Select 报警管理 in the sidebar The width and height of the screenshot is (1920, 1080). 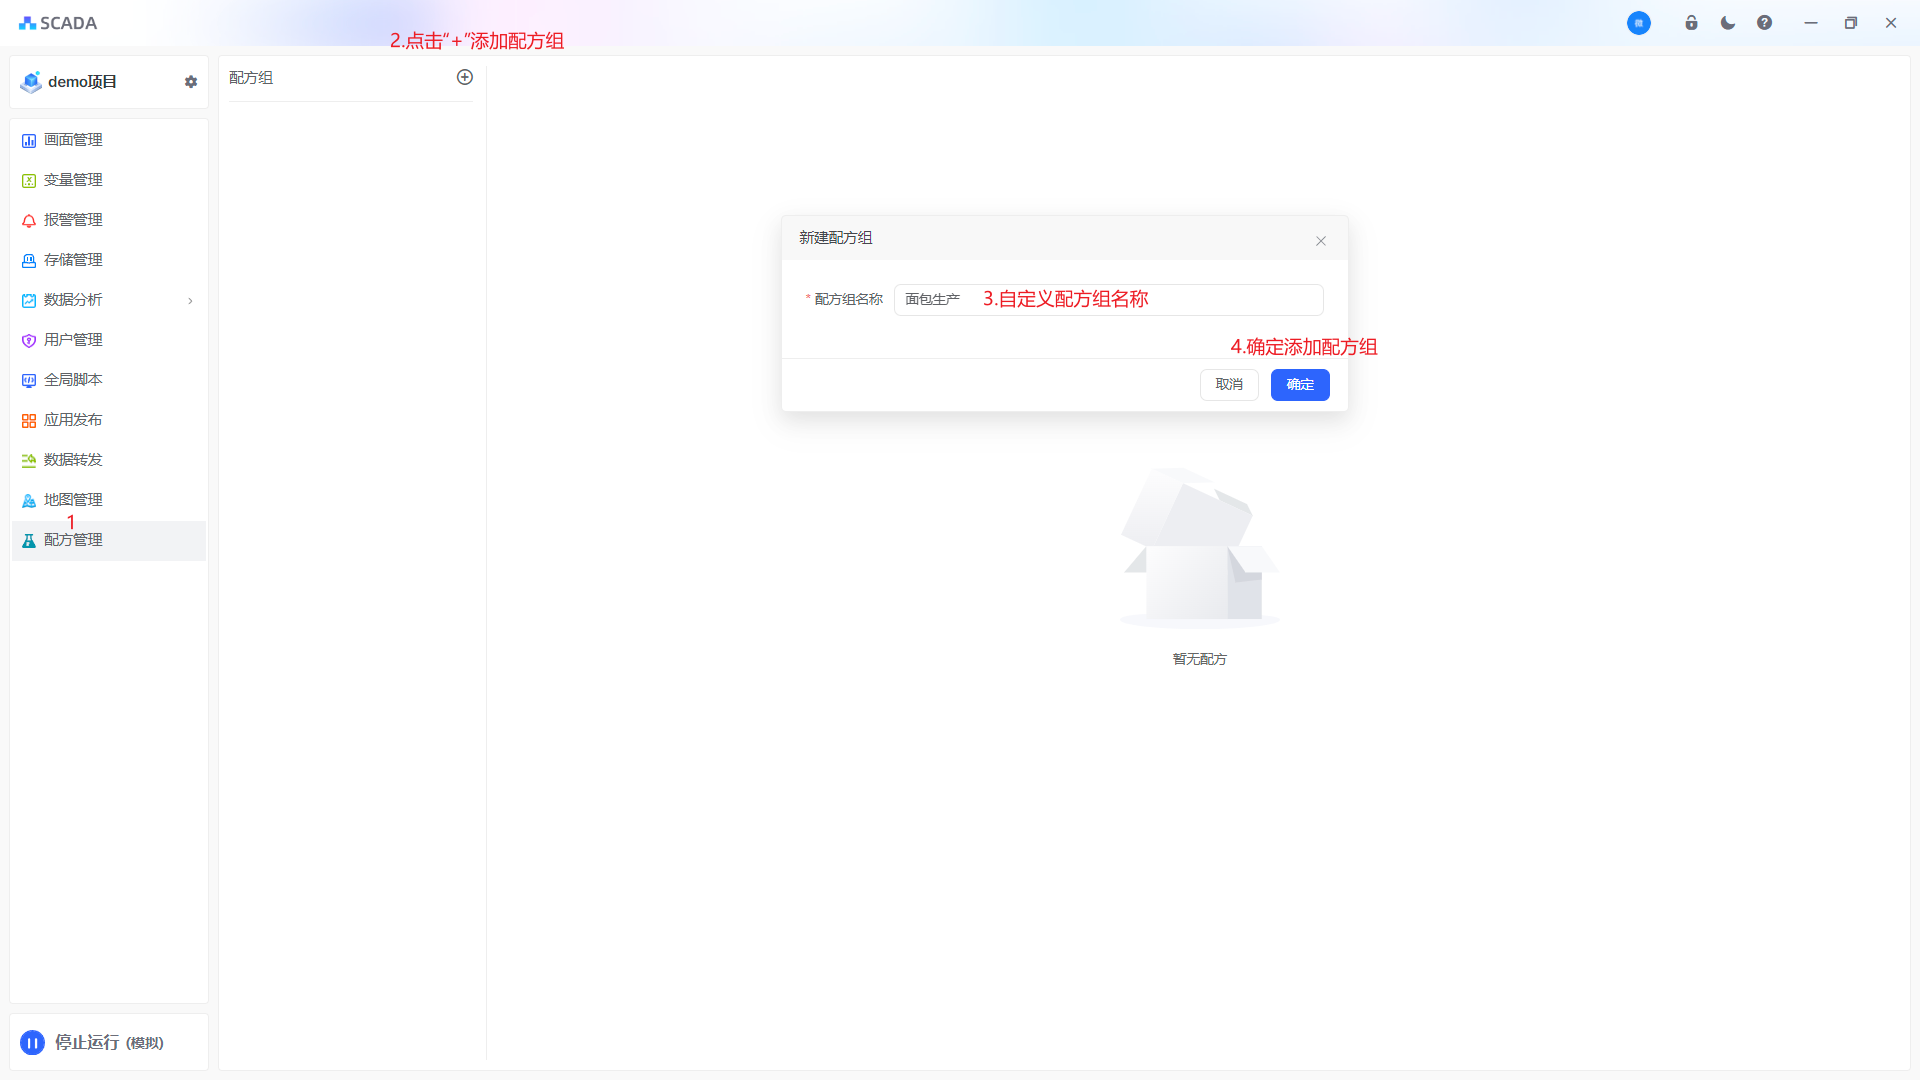73,220
